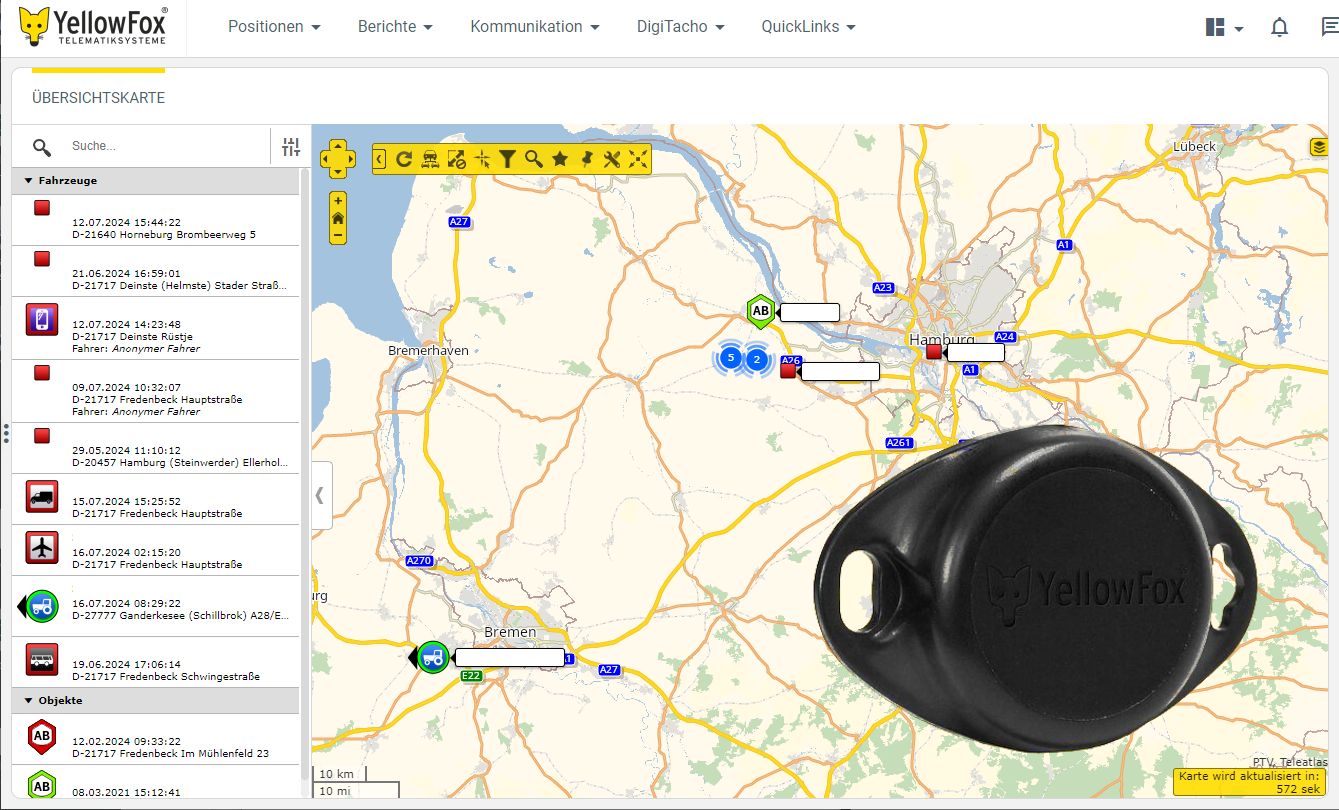Click the red vehicle marker near A26
Viewport: 1339px width, 810px height.
(788, 370)
